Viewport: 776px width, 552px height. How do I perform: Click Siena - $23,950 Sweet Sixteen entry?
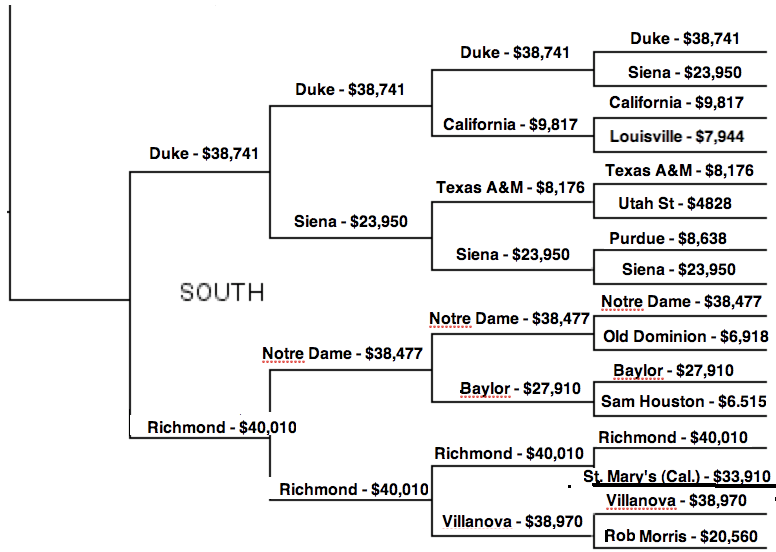pos(350,221)
